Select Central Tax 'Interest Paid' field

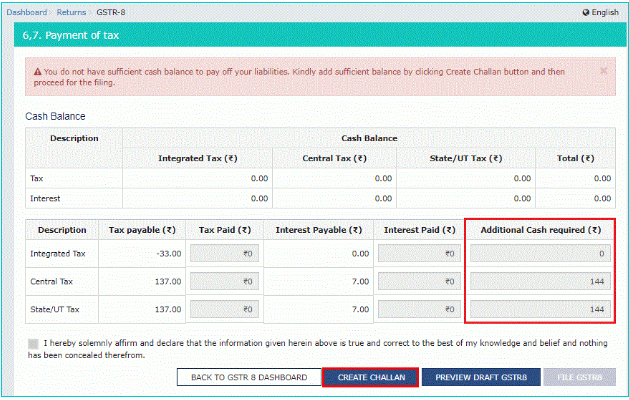point(420,283)
